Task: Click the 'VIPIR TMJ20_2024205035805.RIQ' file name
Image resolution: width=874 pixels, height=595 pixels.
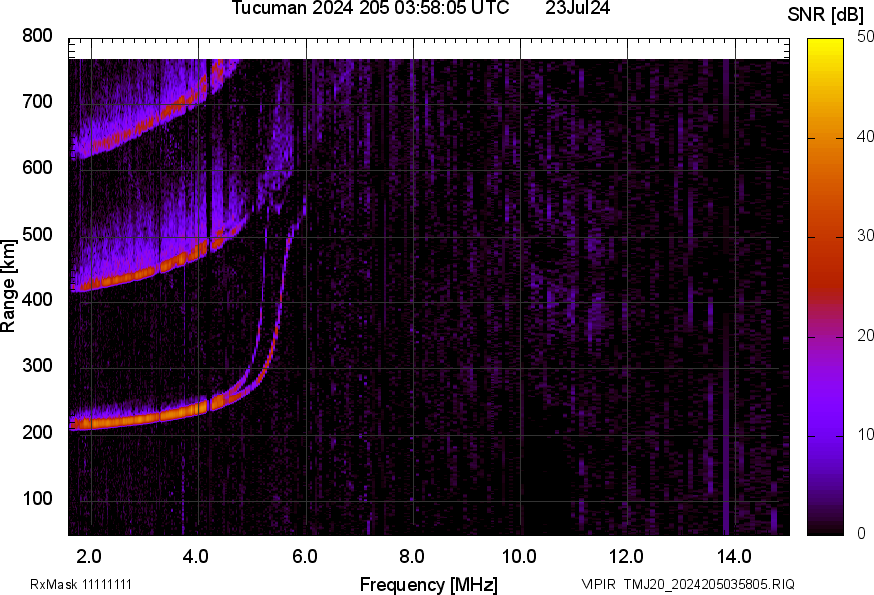Action: pos(688,584)
